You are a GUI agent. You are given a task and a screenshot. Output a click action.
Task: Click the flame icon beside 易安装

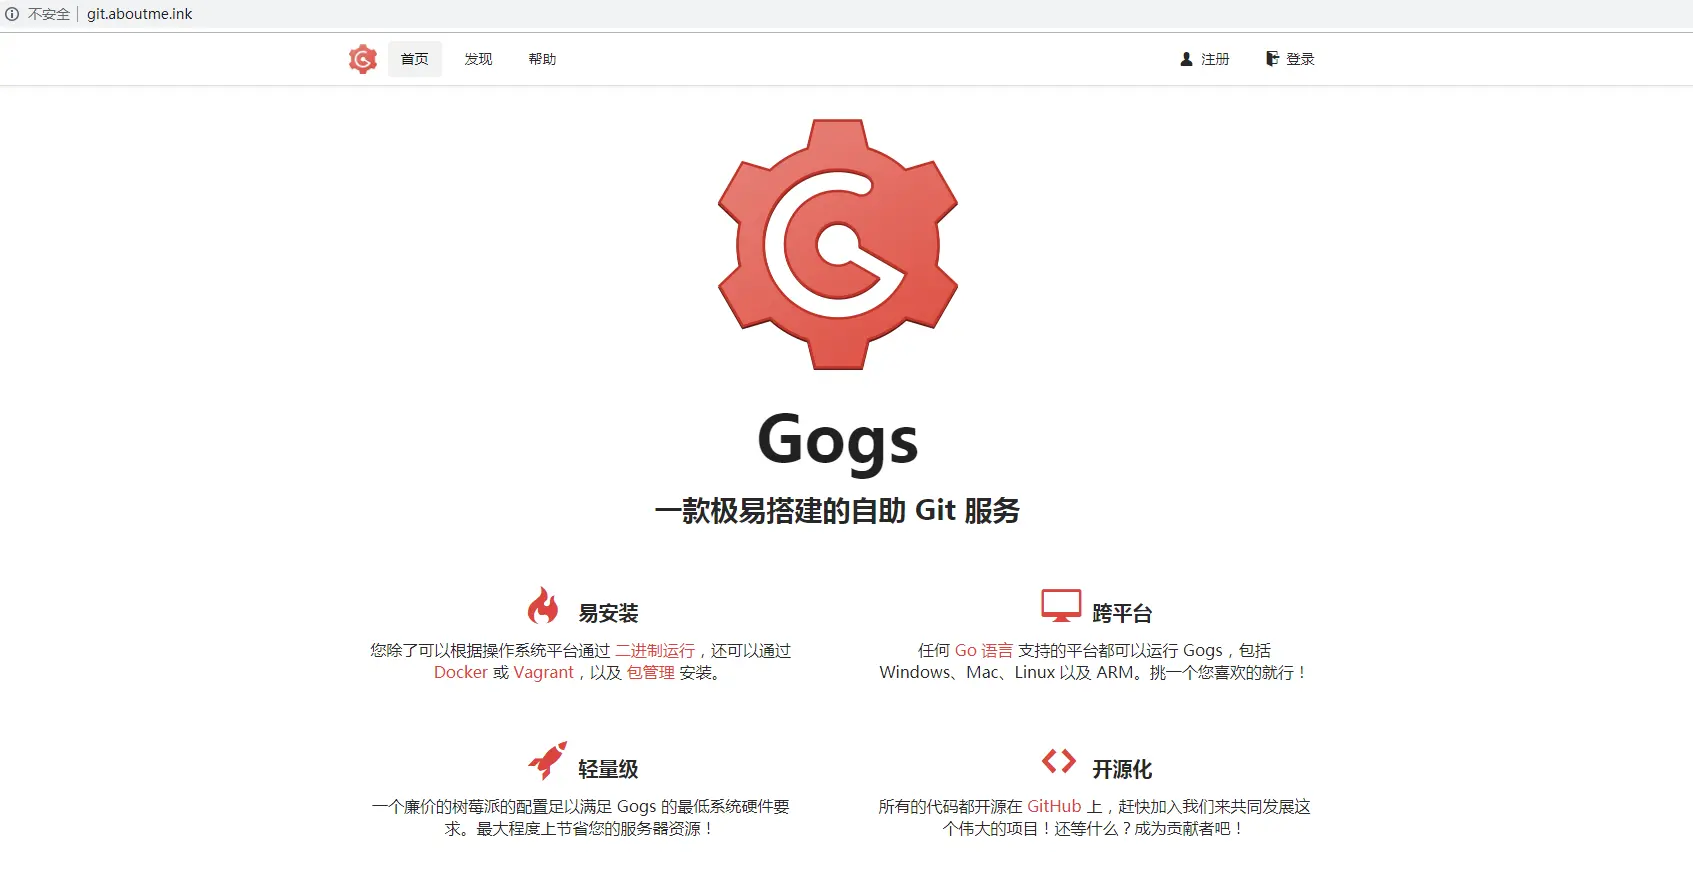(543, 606)
